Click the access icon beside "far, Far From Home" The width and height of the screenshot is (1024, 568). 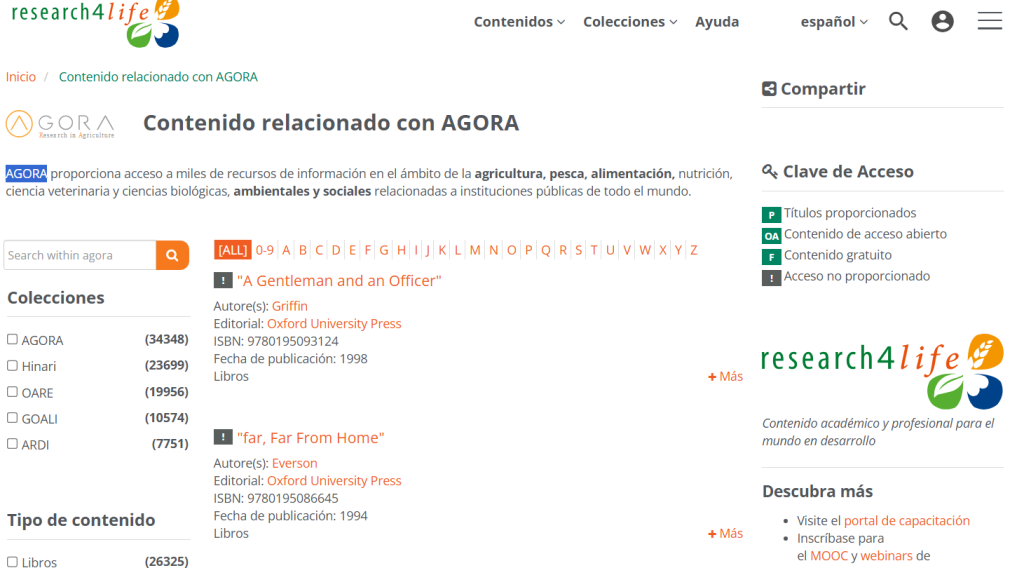[223, 437]
